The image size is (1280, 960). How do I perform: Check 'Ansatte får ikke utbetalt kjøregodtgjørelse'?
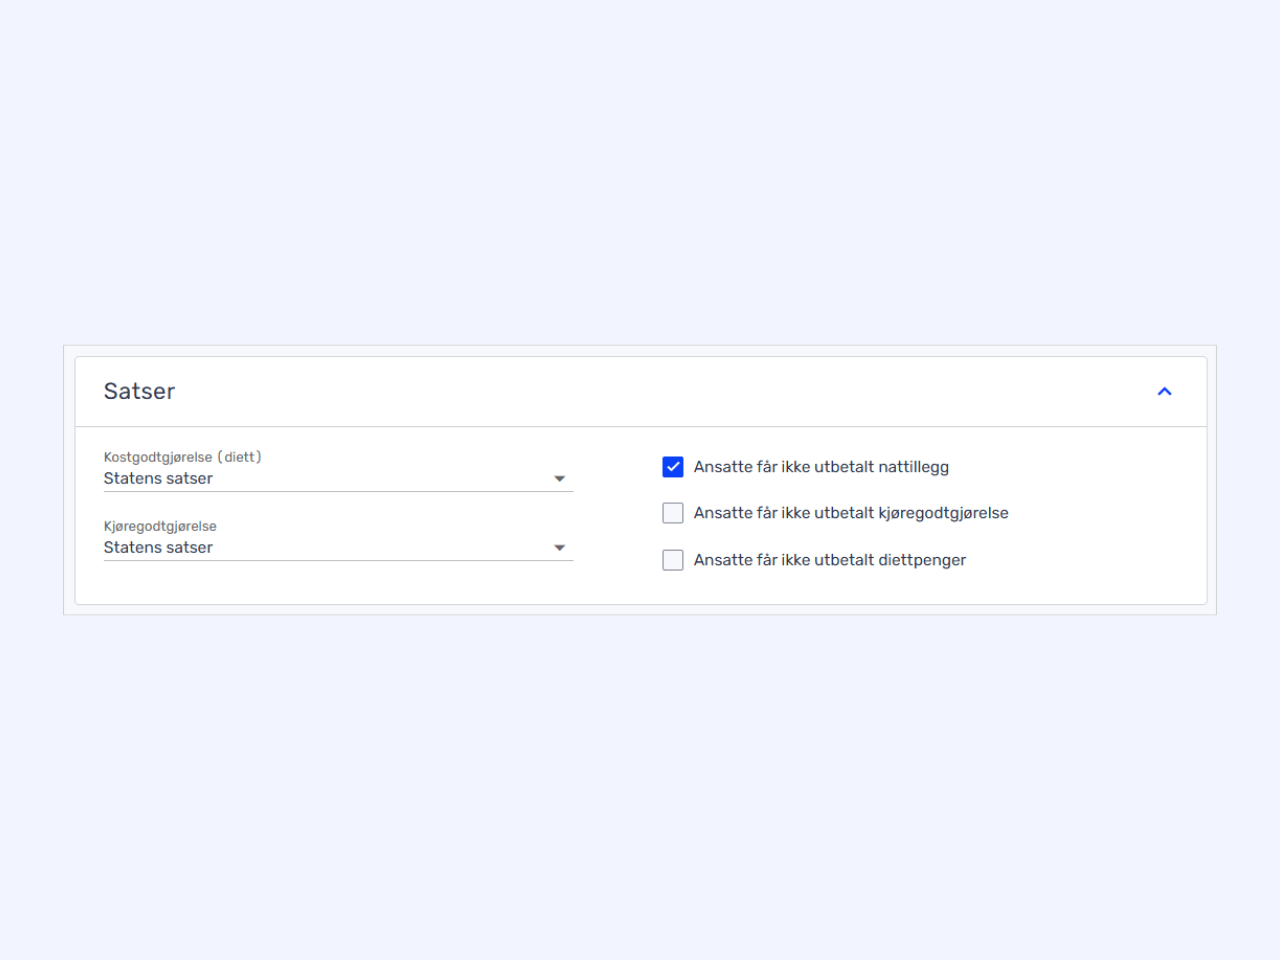673,513
